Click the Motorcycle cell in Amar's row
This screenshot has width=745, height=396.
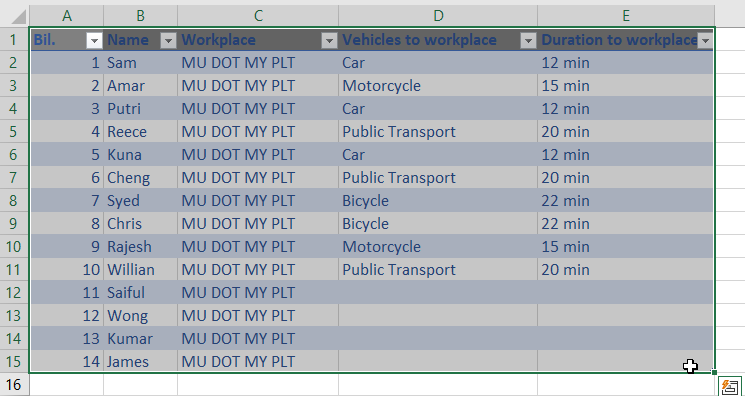click(438, 86)
